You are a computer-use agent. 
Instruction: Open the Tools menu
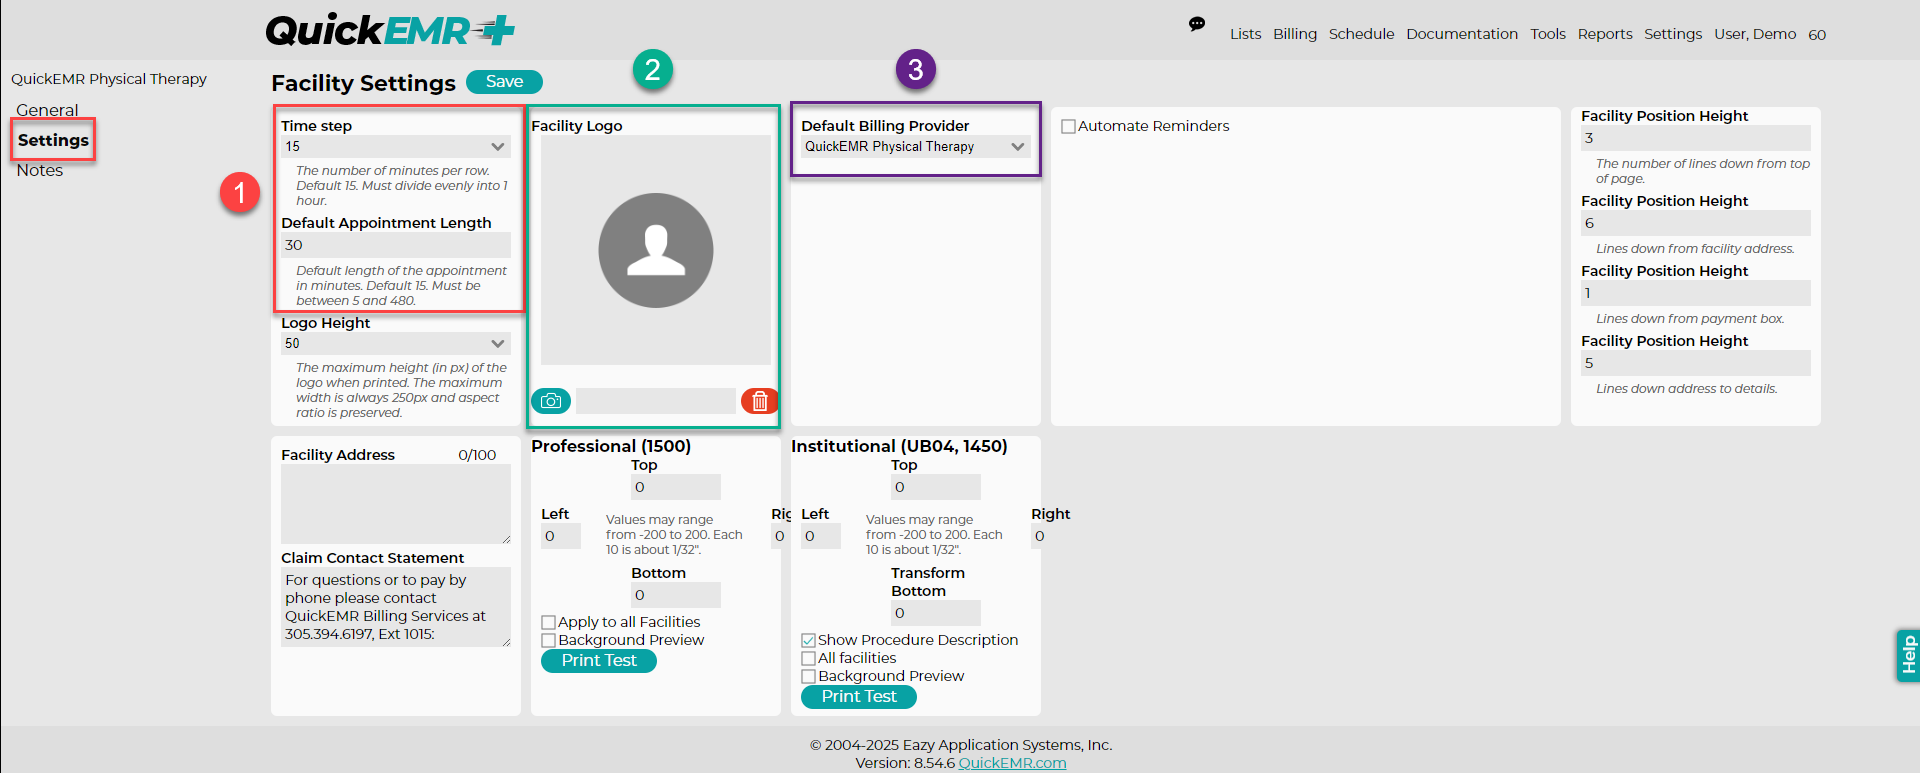(1548, 34)
